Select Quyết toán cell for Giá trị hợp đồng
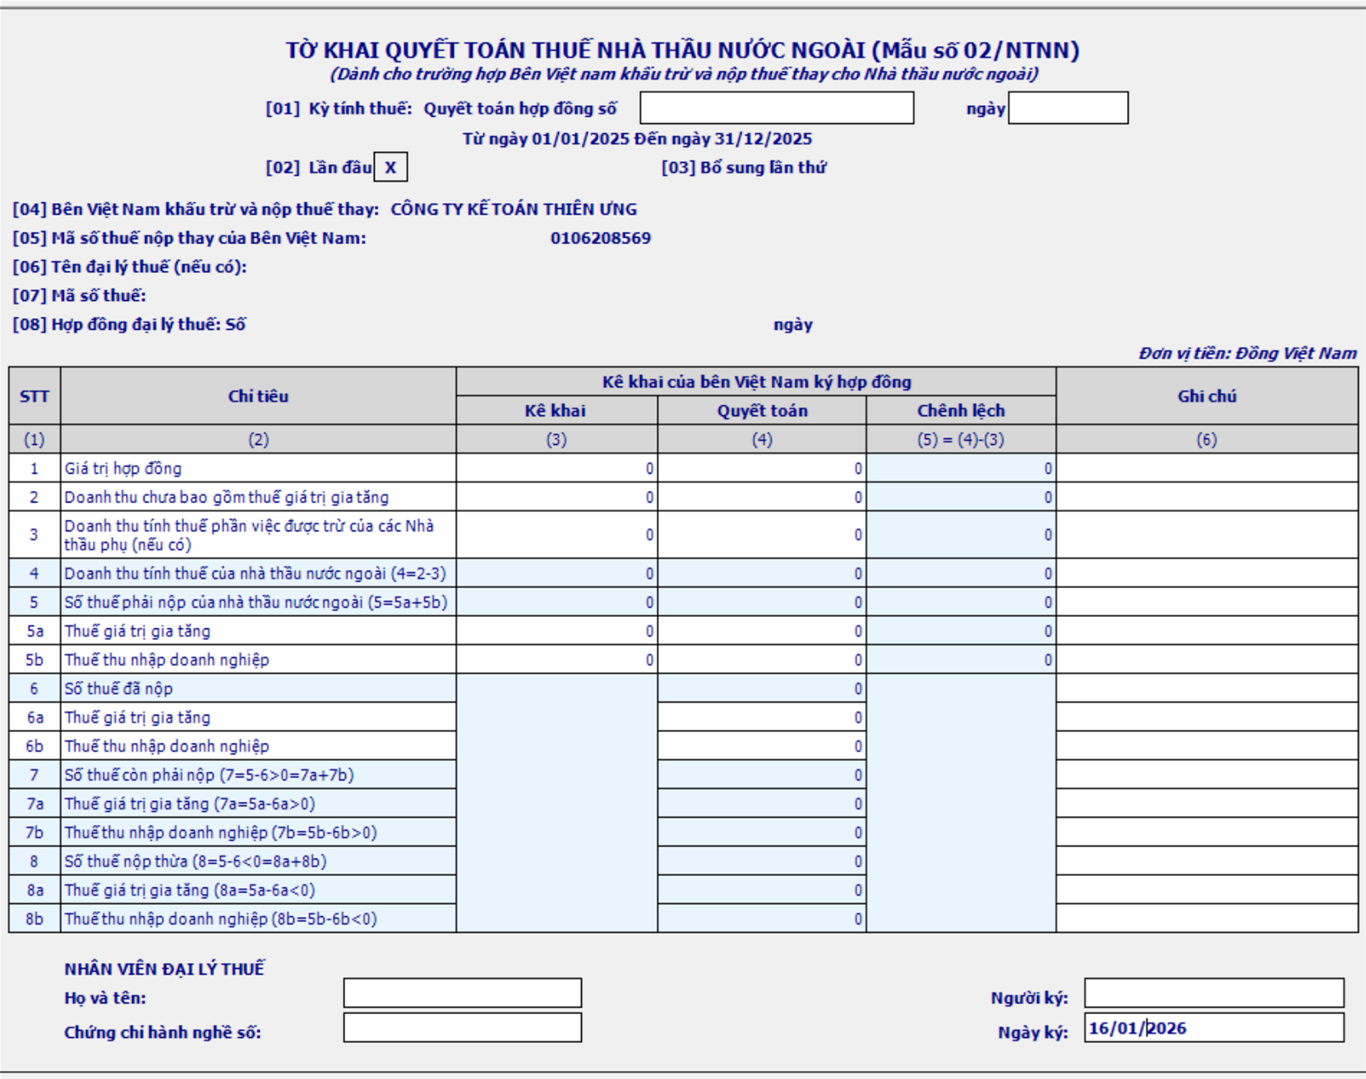 pos(762,469)
